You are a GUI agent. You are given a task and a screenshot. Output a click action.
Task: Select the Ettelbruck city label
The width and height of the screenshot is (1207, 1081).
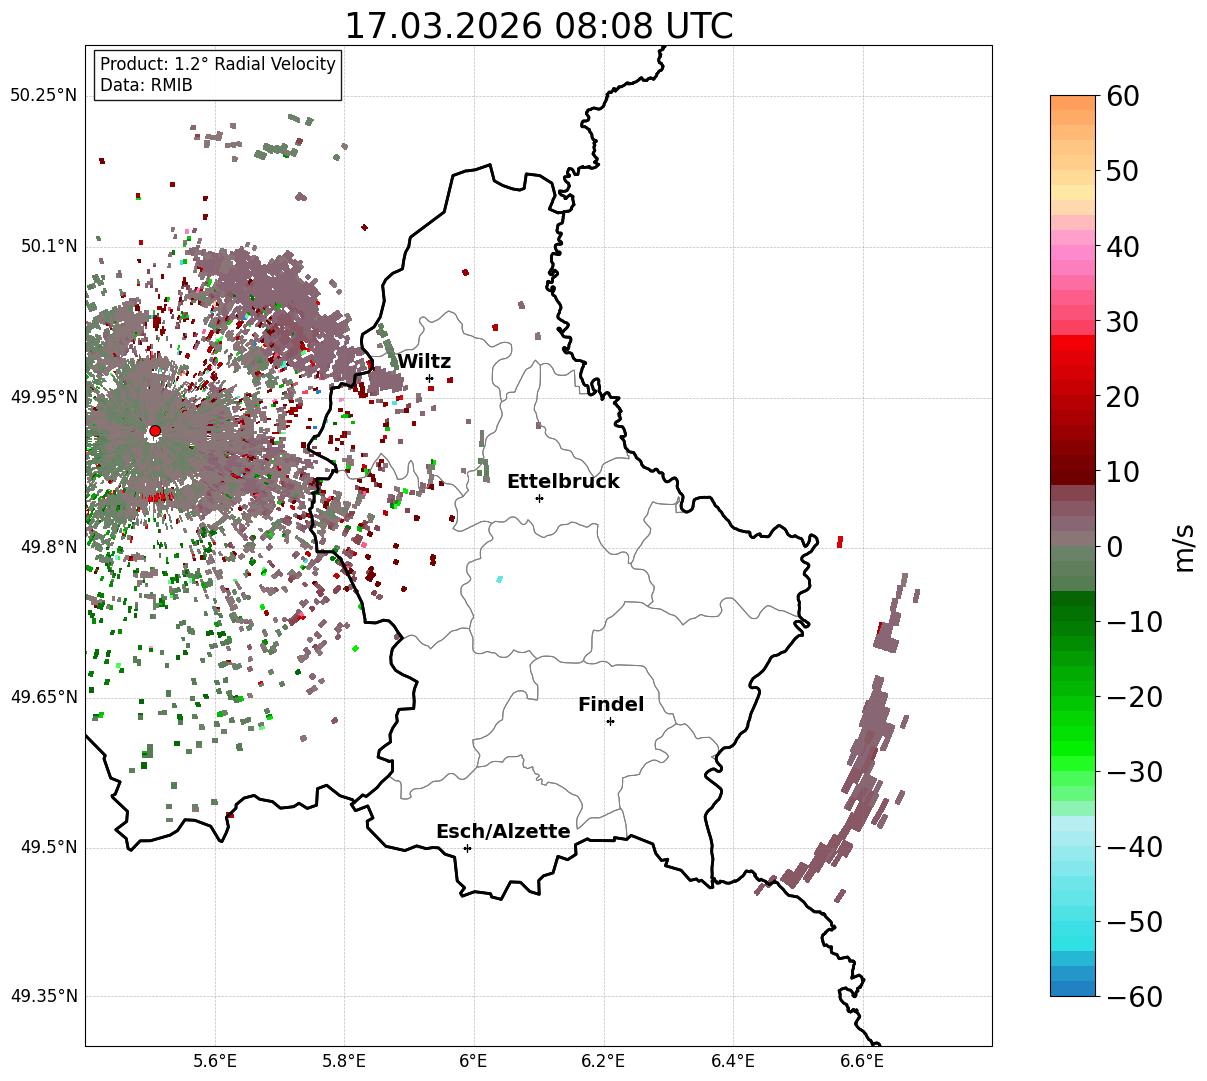563,481
